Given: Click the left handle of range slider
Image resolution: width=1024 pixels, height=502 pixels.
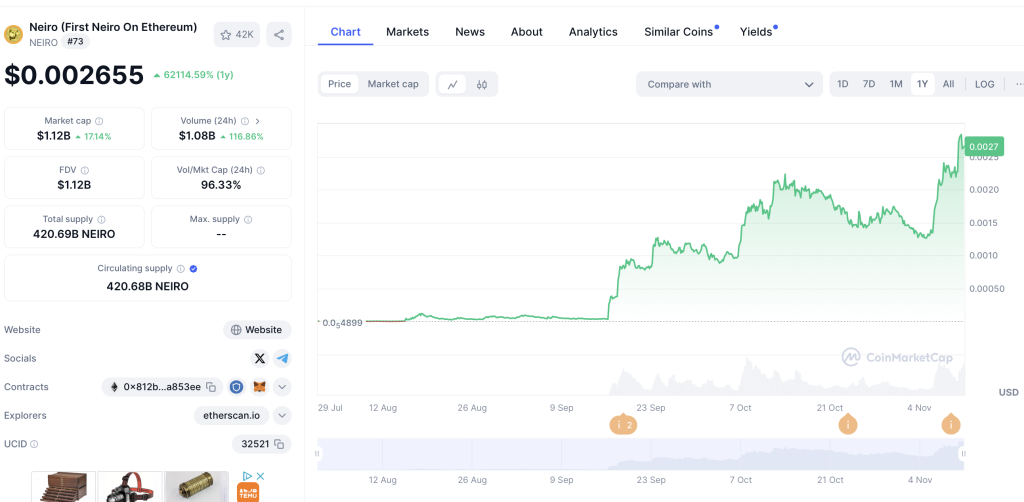Looking at the screenshot, I should point(318,454).
